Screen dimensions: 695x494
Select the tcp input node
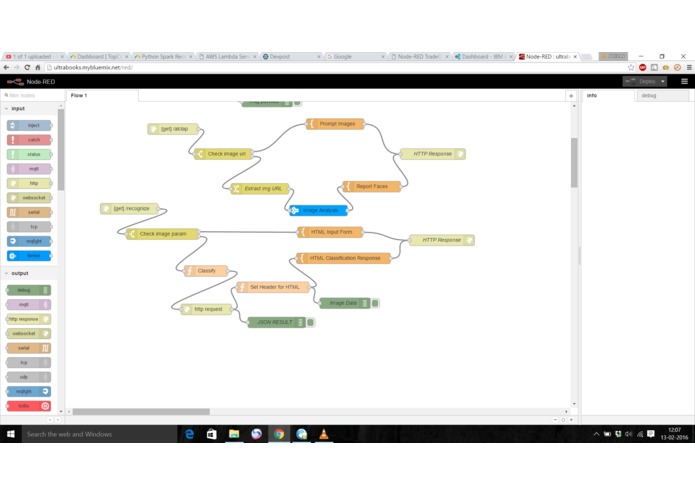pyautogui.click(x=29, y=227)
